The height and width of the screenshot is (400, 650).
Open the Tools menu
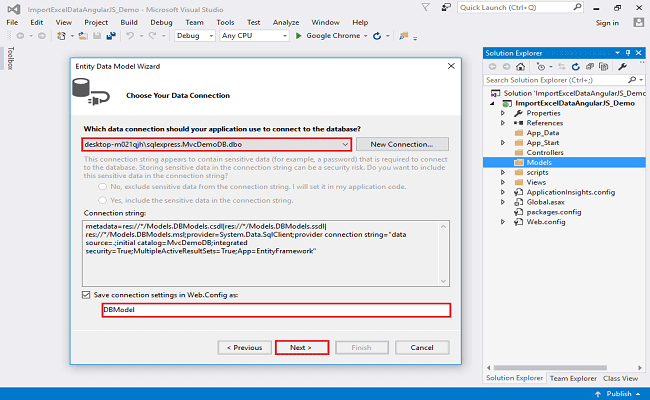[x=225, y=22]
